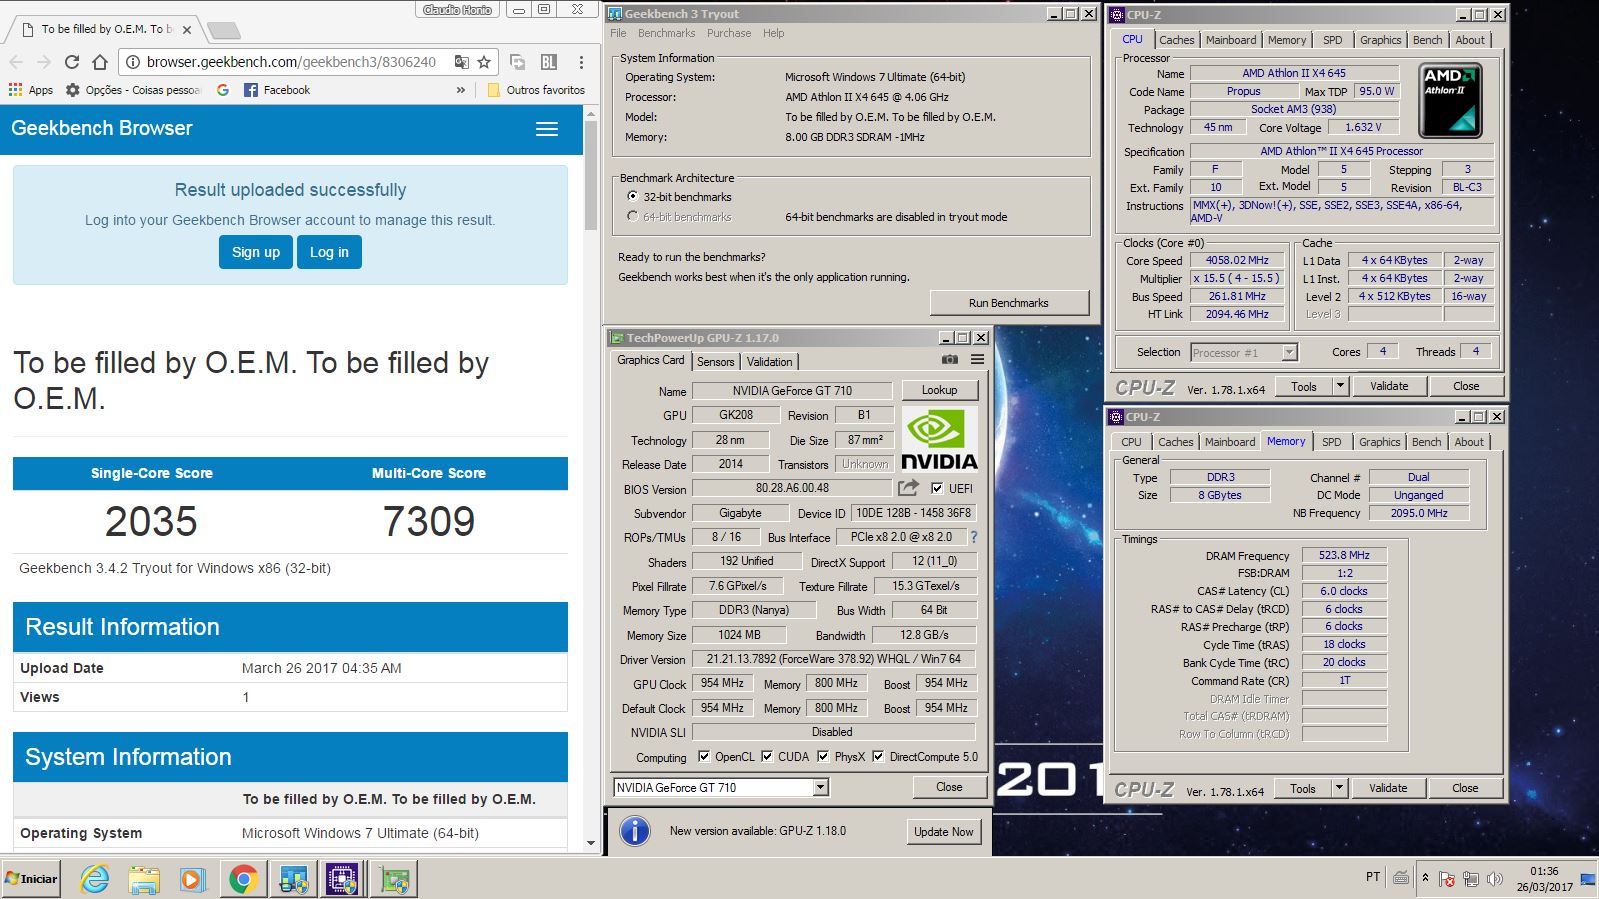Switch to the Sensors tab in GPU-Z

tap(716, 362)
